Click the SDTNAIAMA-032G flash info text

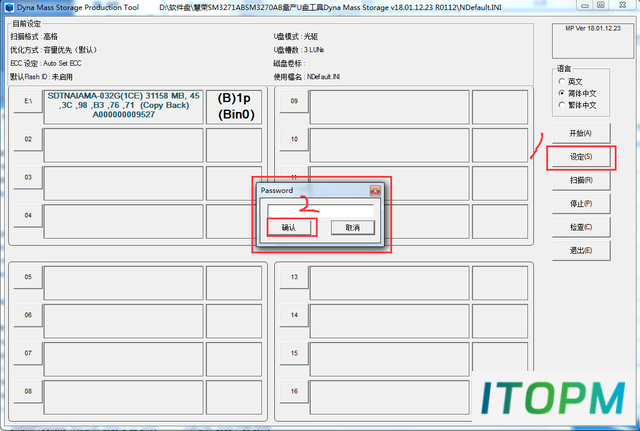[124, 105]
